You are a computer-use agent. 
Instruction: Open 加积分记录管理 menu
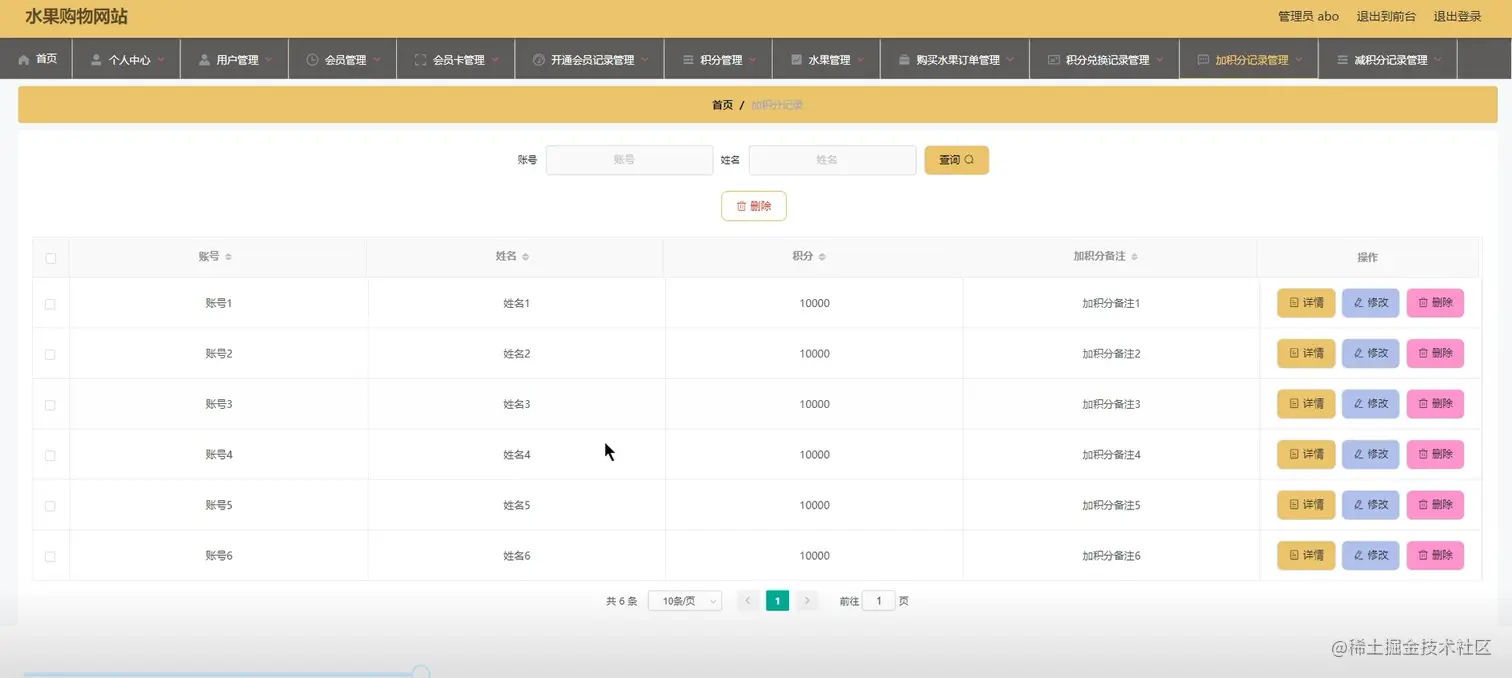[1249, 59]
